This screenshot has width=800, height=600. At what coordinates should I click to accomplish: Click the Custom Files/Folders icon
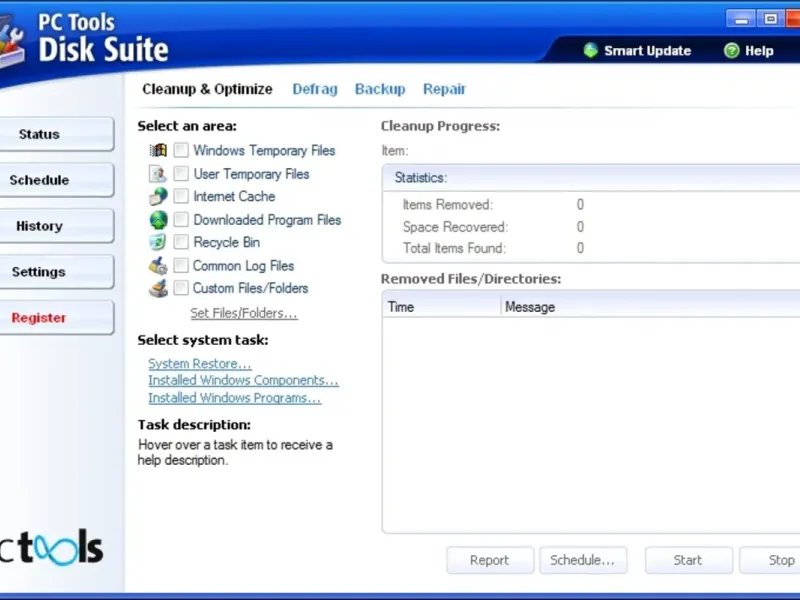click(x=158, y=288)
